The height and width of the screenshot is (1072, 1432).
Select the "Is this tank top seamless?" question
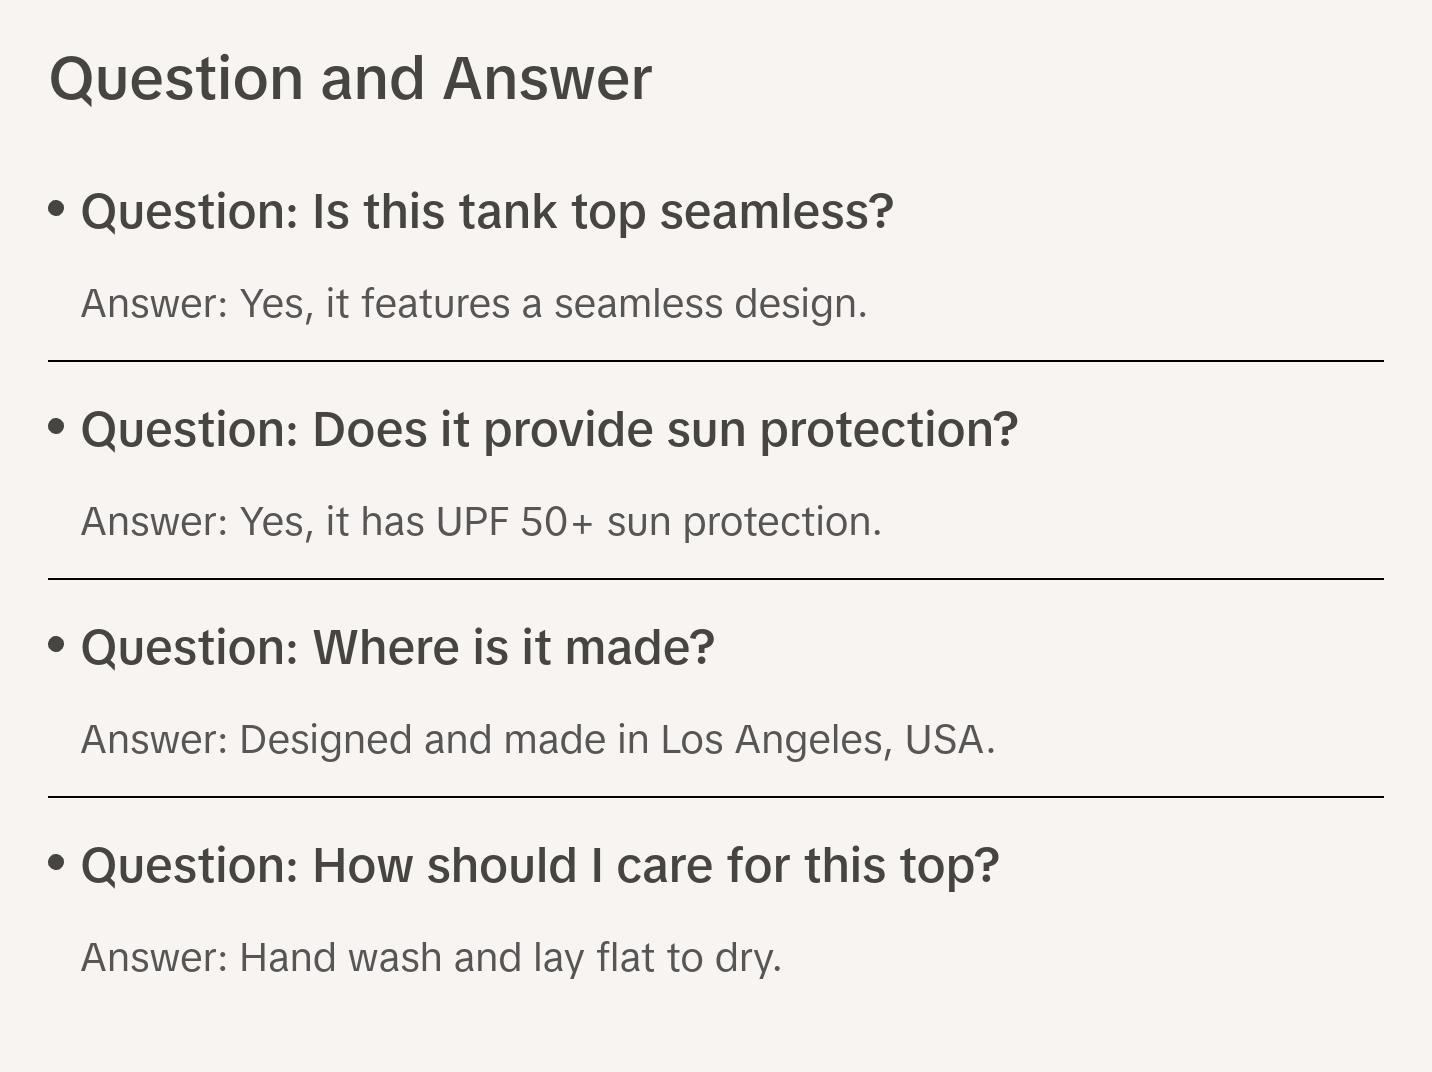487,212
